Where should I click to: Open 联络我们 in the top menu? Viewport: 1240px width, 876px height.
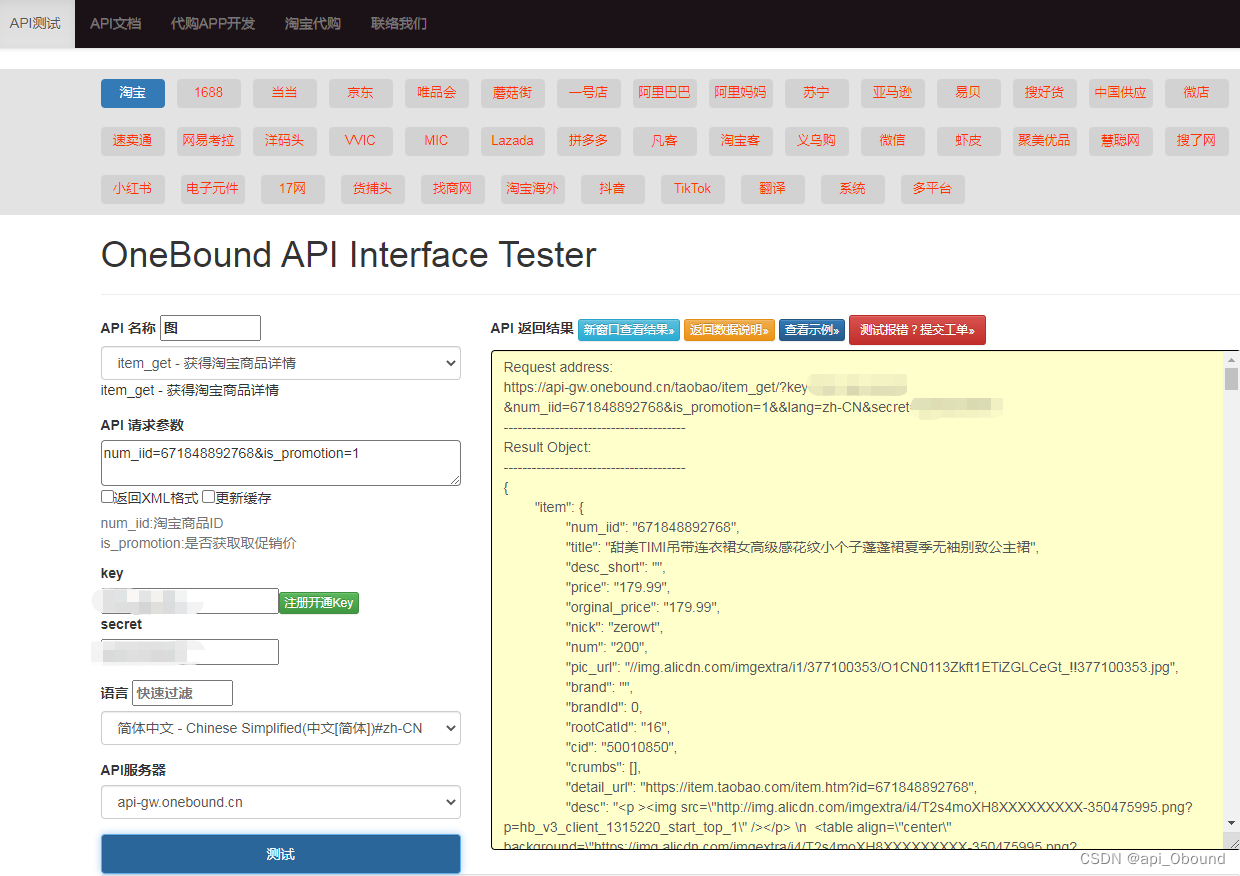398,23
